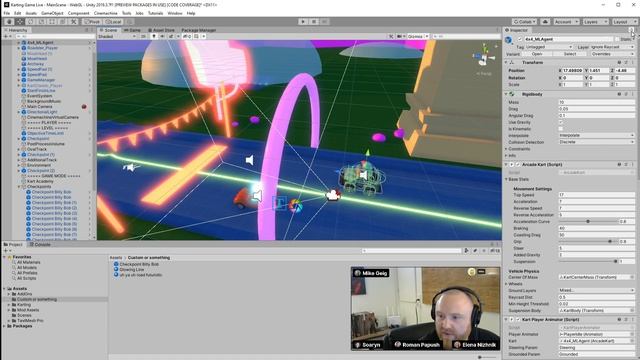Open the Cinemachine menu
This screenshot has height=360, width=640.
pos(105,13)
